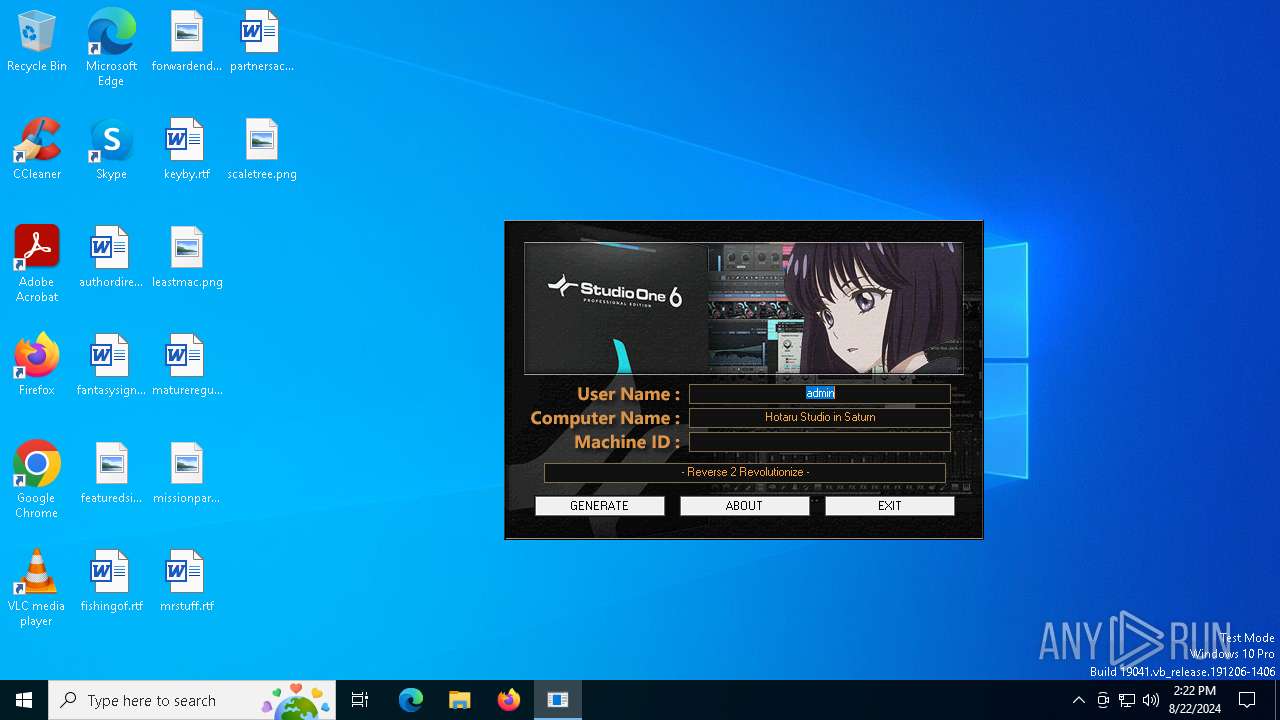Open Edge from the taskbar

[411, 700]
